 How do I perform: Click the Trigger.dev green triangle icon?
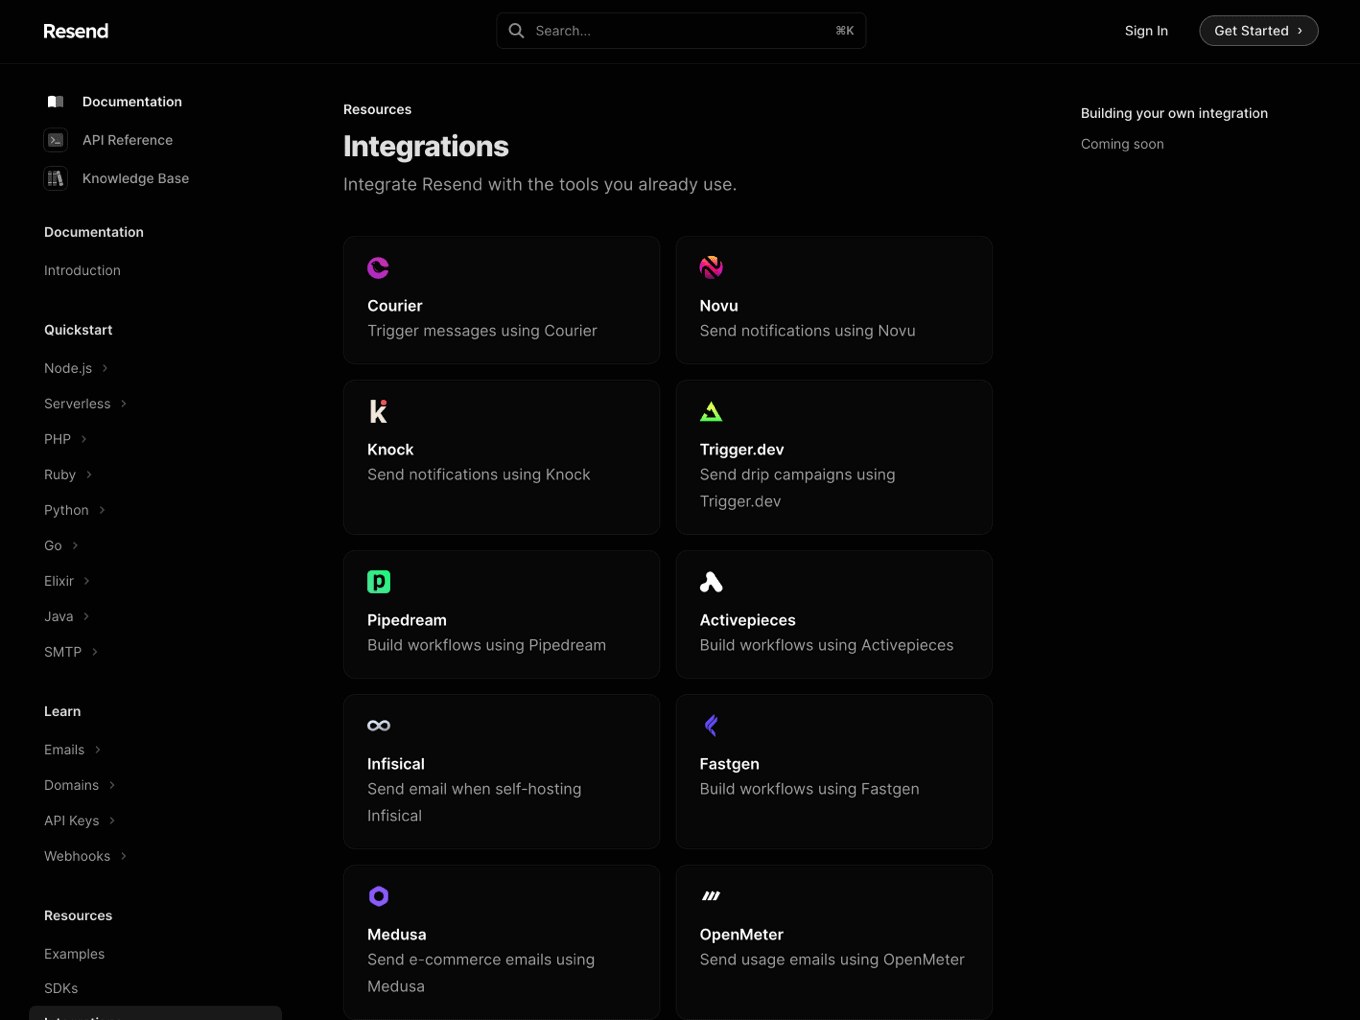click(711, 411)
